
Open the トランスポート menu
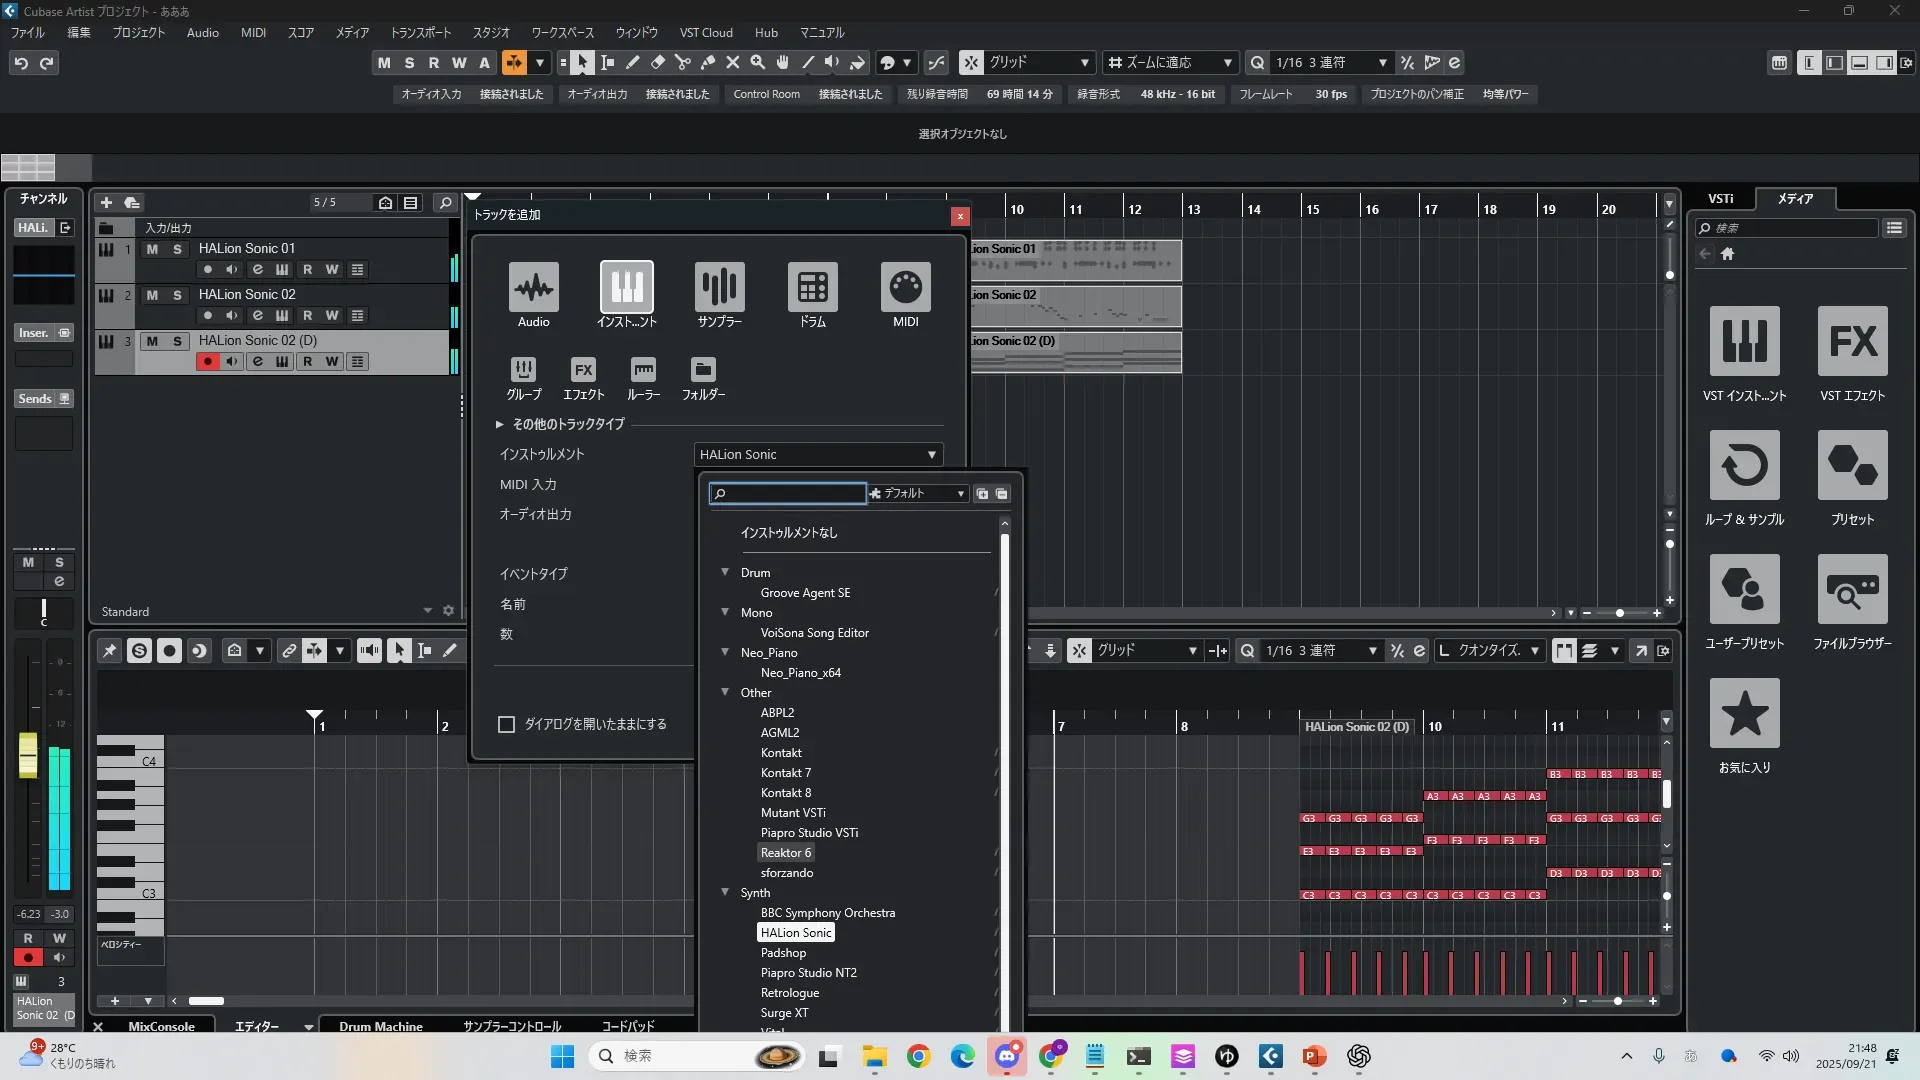[x=420, y=33]
